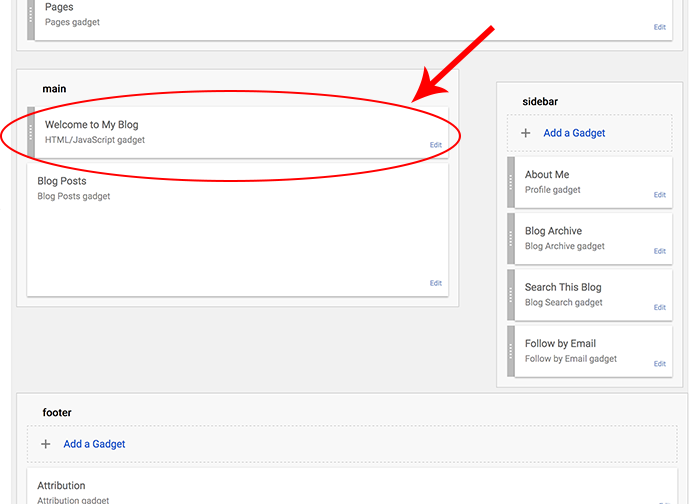Open Edit for Follow by Email gadget

pyautogui.click(x=659, y=364)
